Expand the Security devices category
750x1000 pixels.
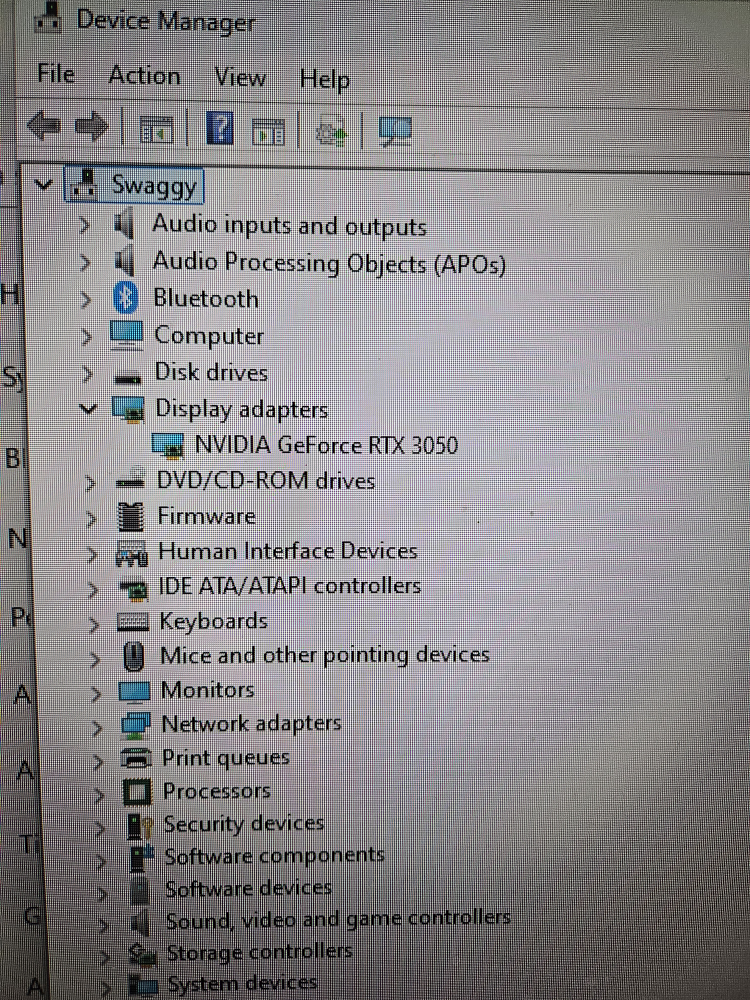(101, 828)
